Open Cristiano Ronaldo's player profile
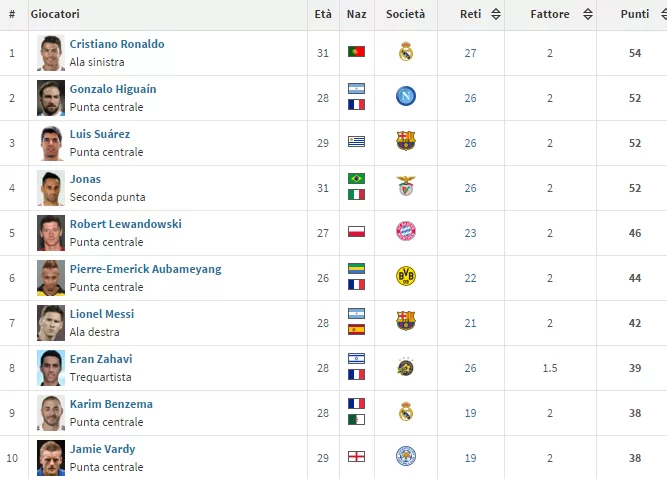 coord(117,44)
